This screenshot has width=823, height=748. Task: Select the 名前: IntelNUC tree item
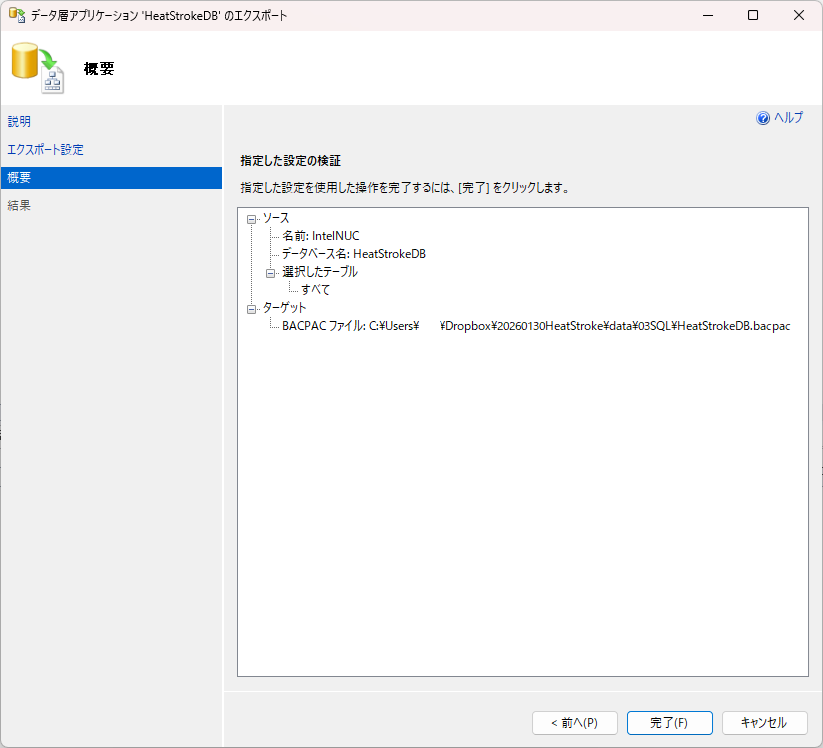[320, 236]
